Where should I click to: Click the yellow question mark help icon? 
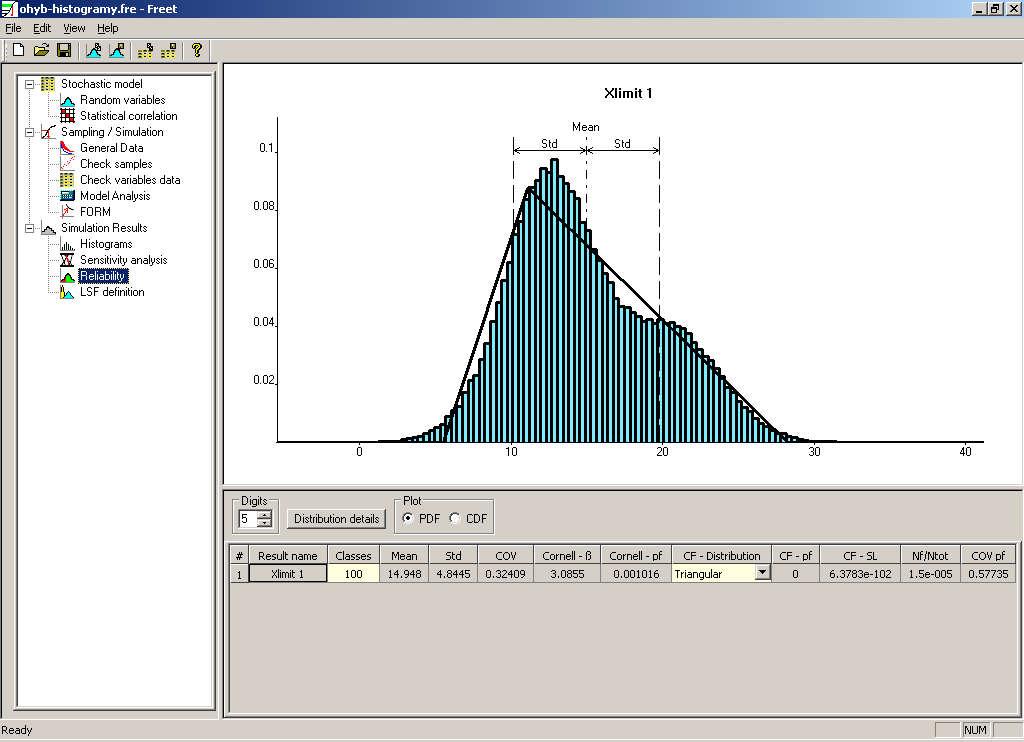coord(197,50)
